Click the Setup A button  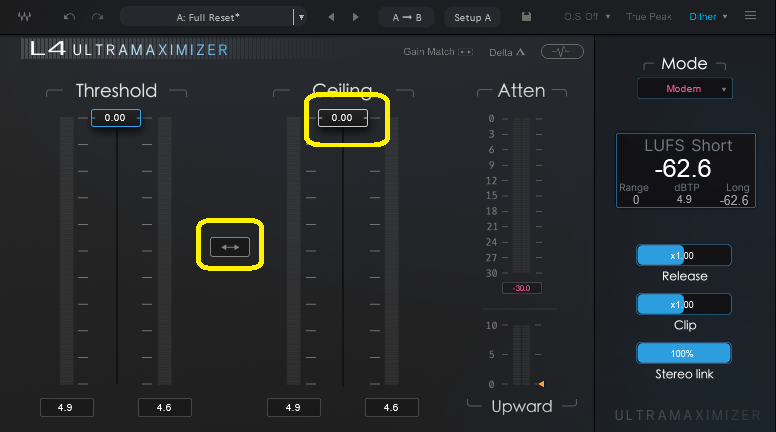coord(472,17)
